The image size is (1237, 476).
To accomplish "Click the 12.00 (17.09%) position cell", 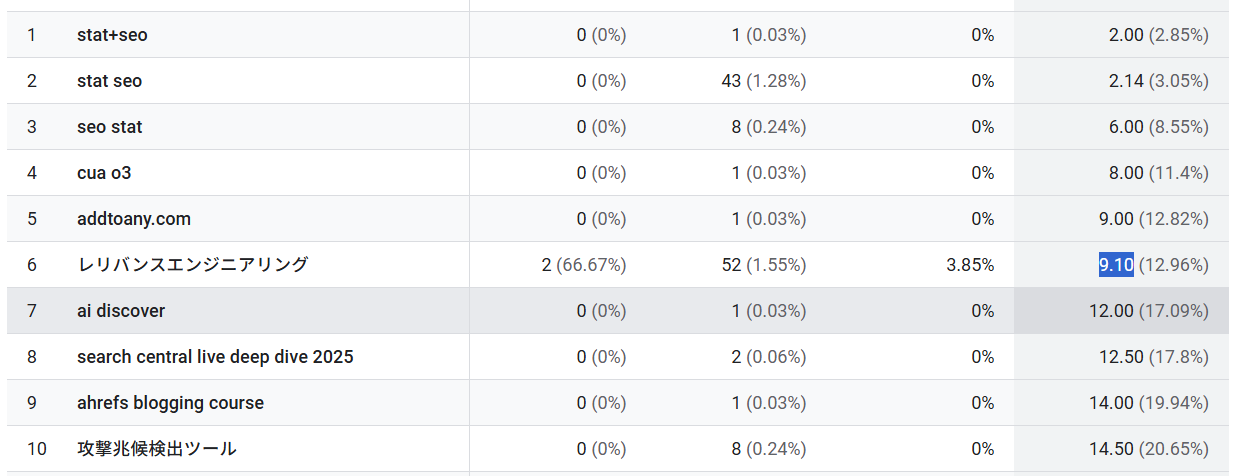I will [1149, 311].
